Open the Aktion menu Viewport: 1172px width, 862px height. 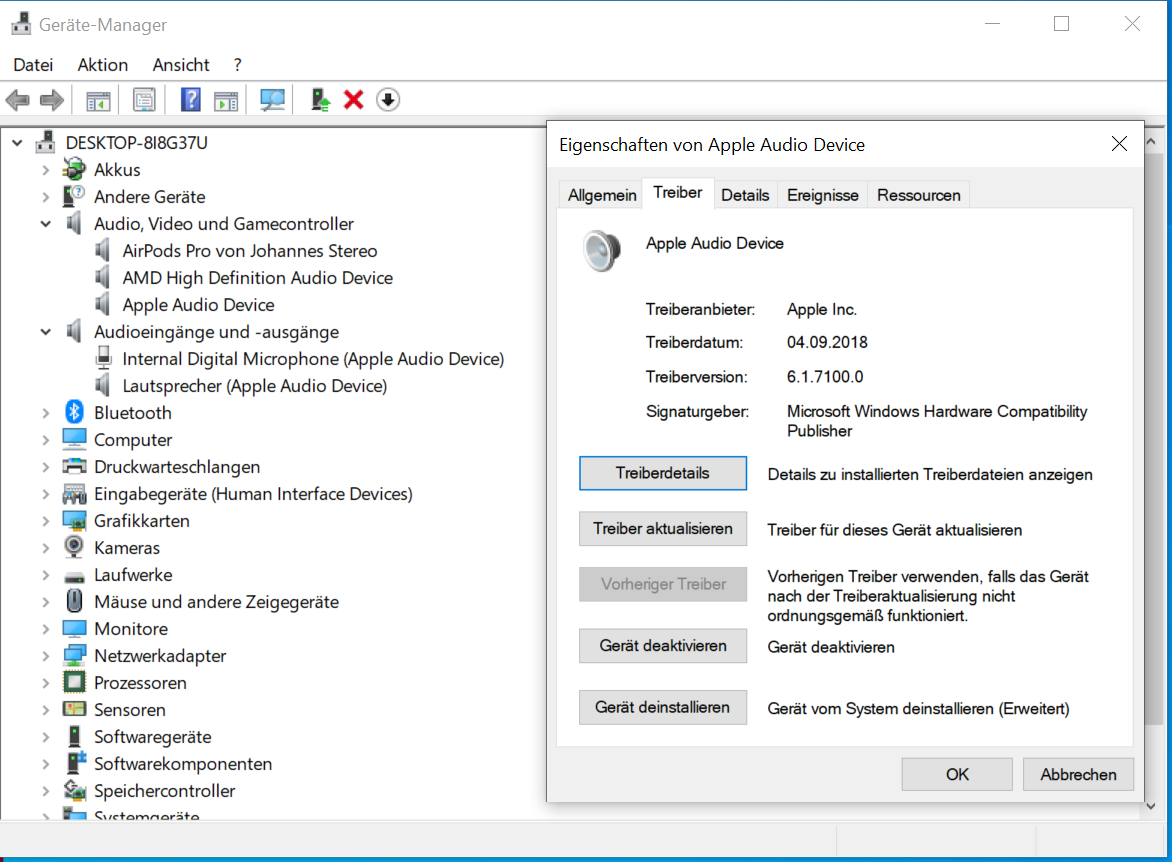(x=102, y=65)
